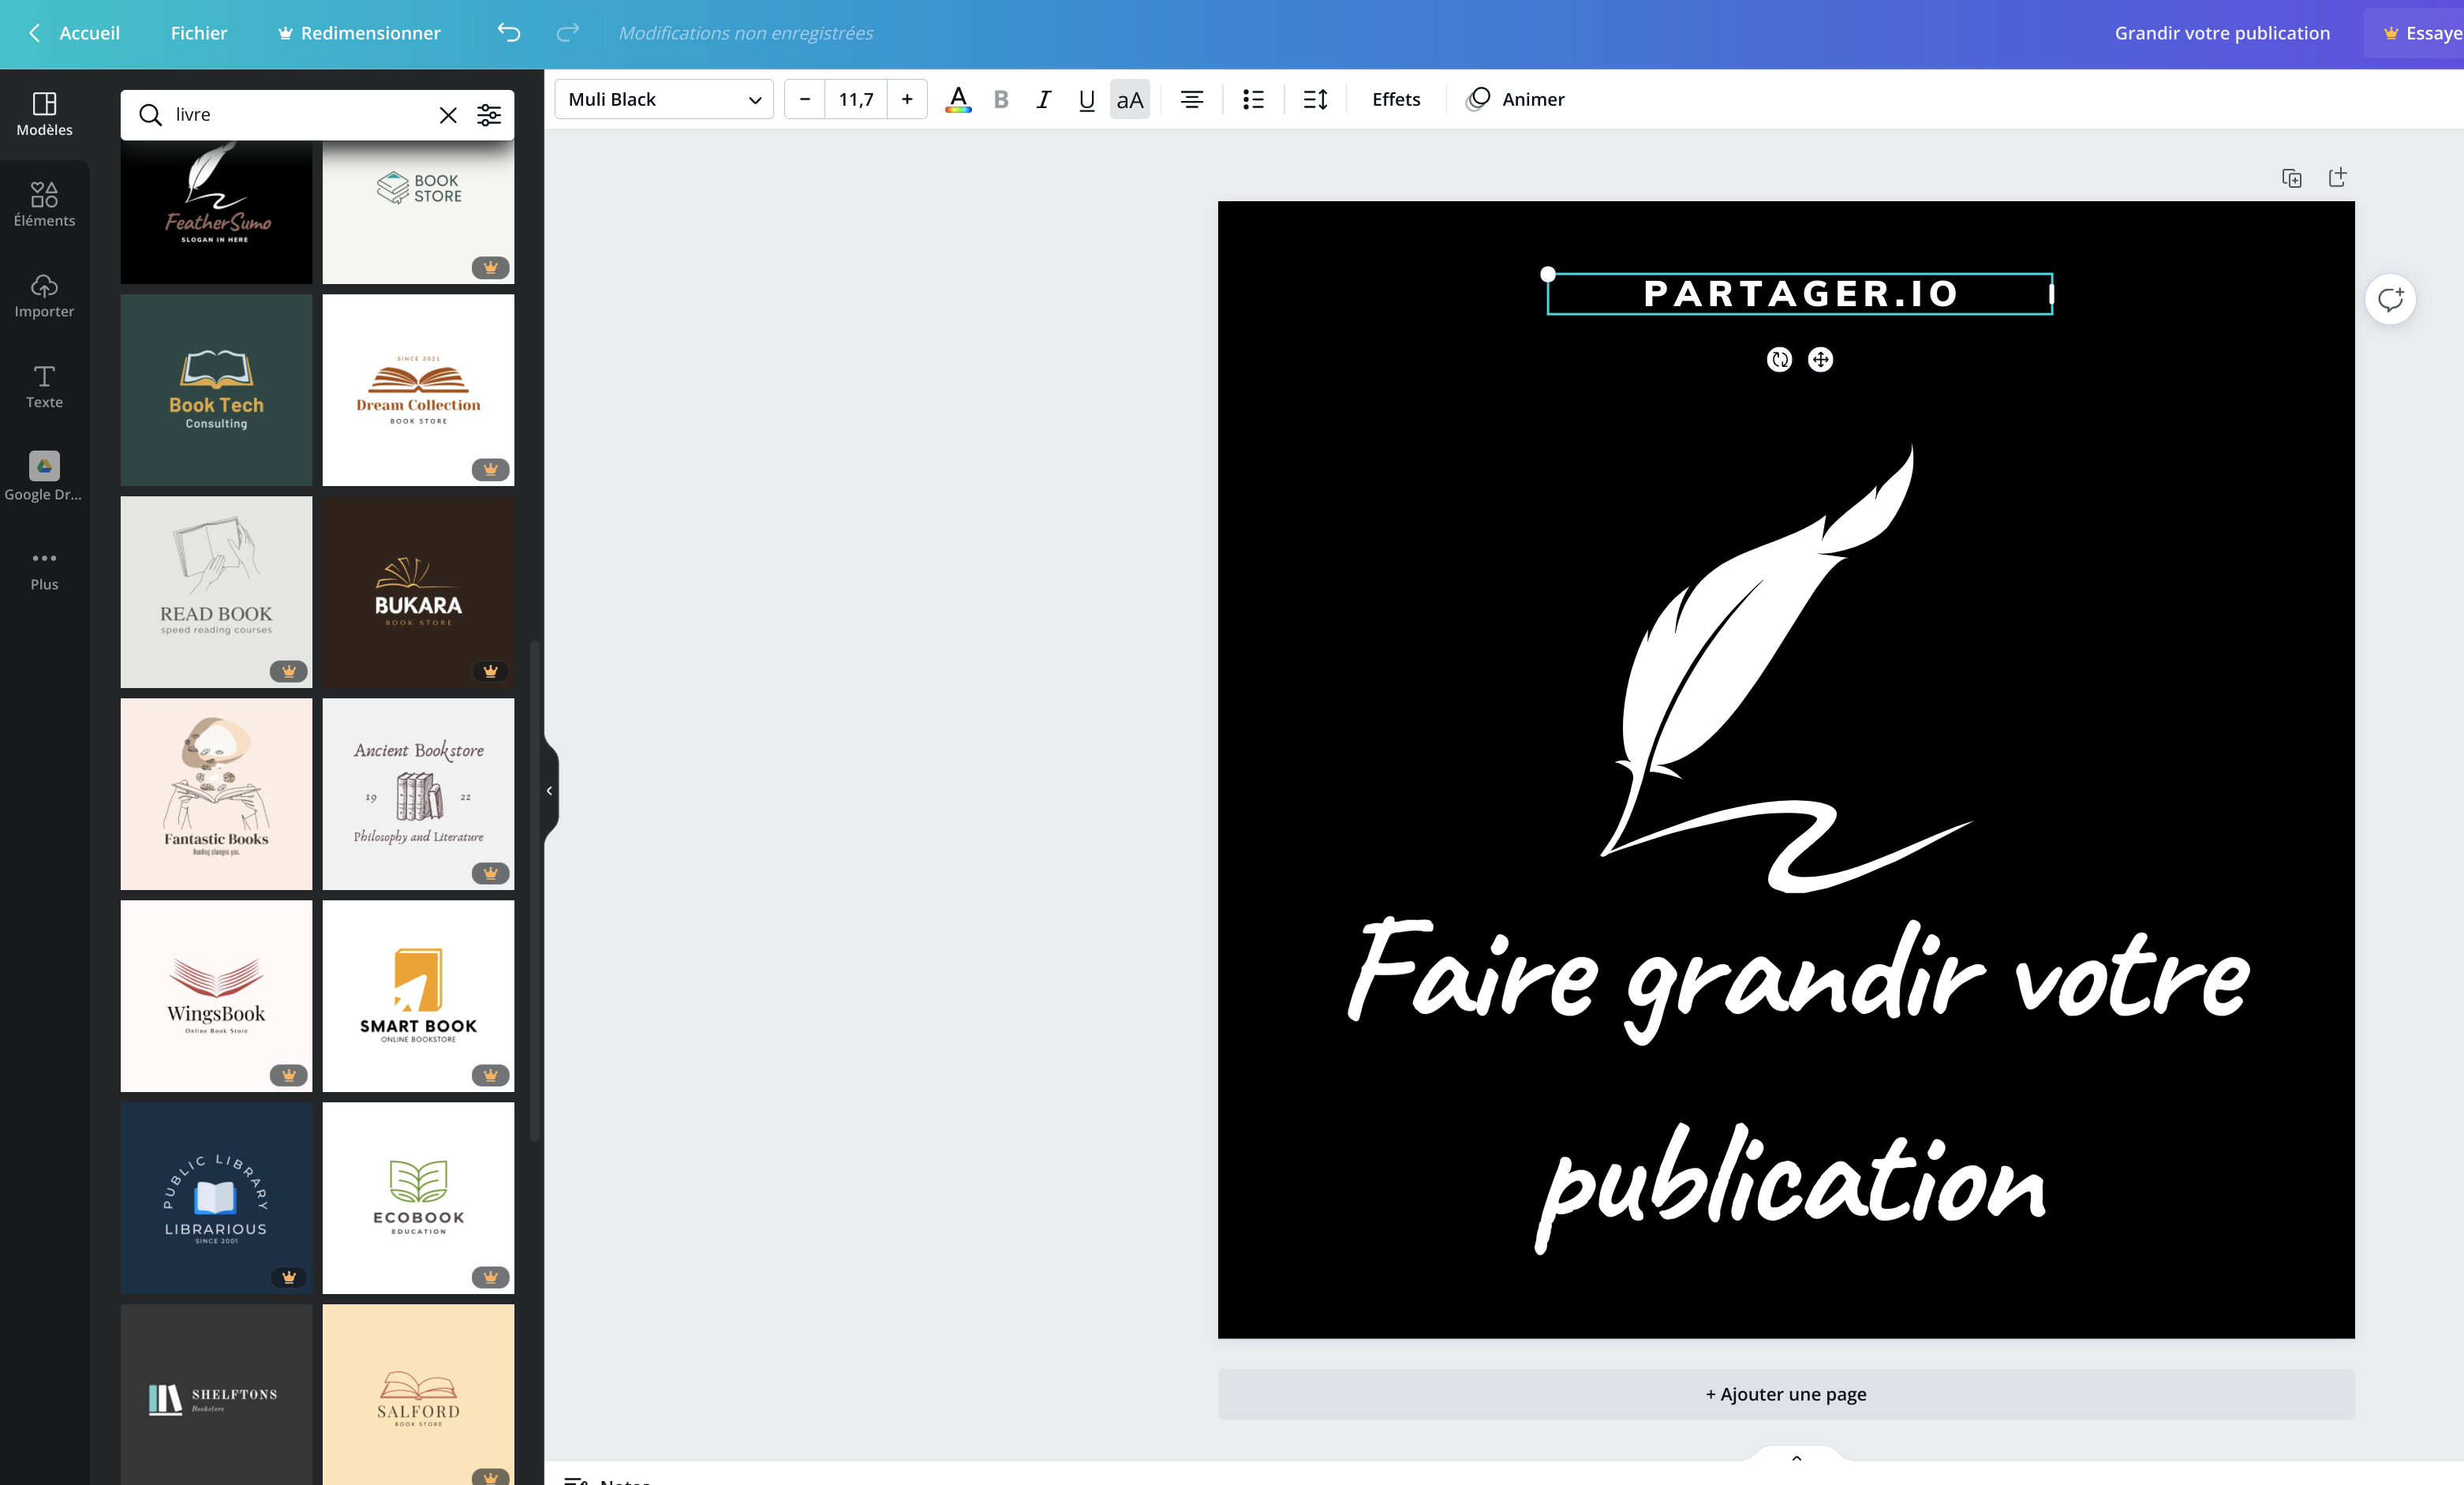This screenshot has height=1485, width=2464.
Task: Clear the search field with X
Action: pos(448,115)
